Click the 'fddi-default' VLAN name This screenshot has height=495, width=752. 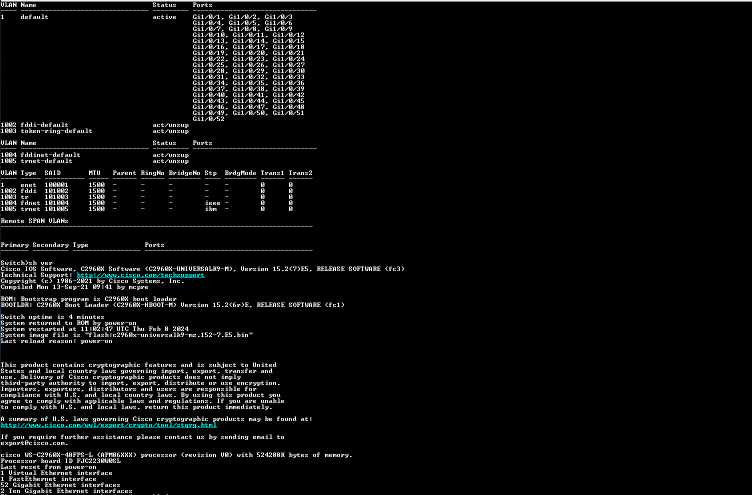click(45, 125)
